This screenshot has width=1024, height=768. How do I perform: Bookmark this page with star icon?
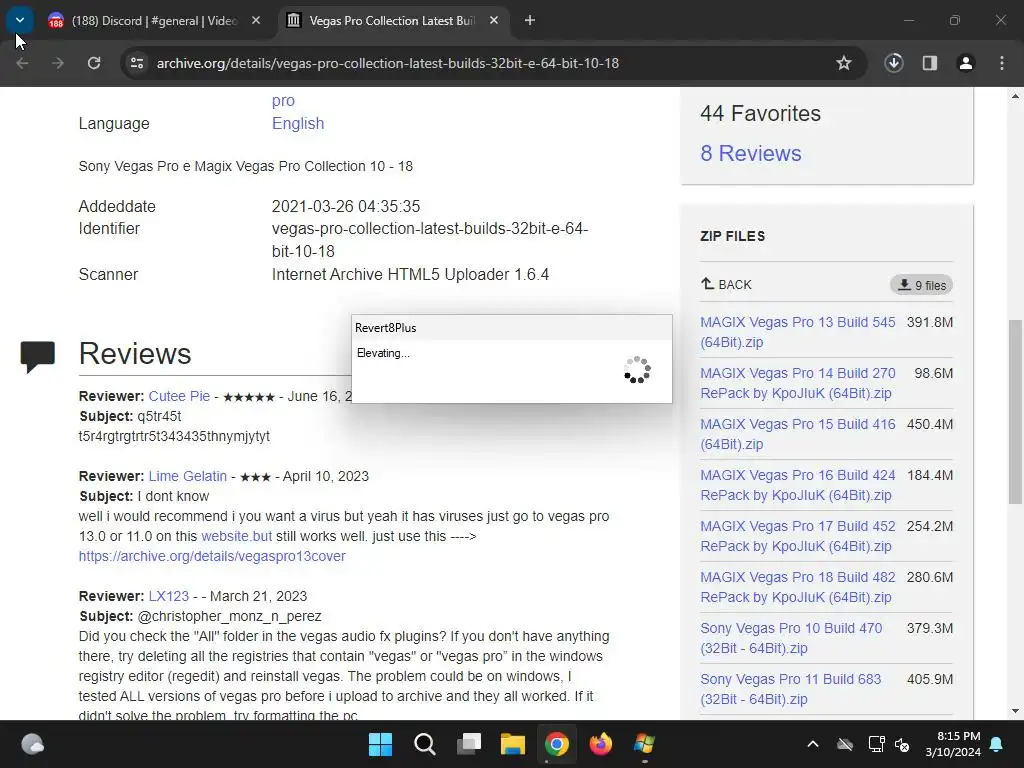(844, 63)
